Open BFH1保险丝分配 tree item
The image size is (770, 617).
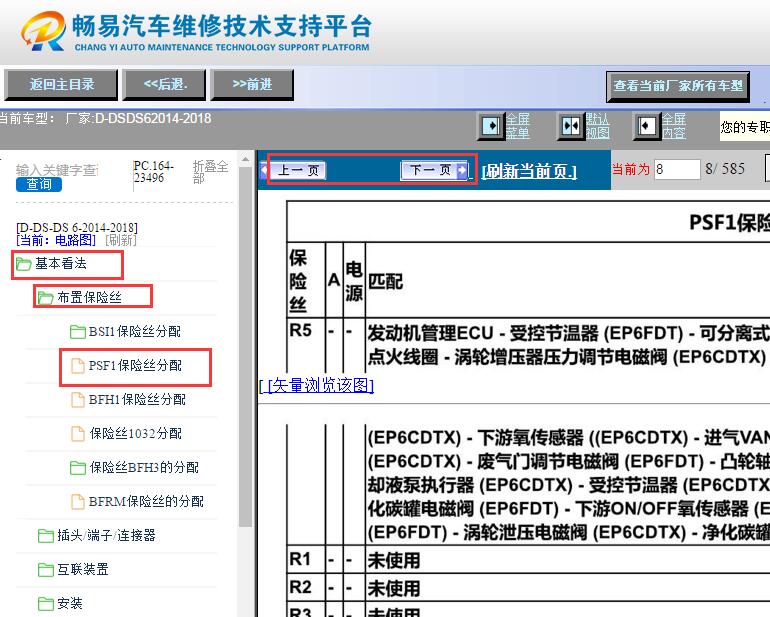(137, 399)
